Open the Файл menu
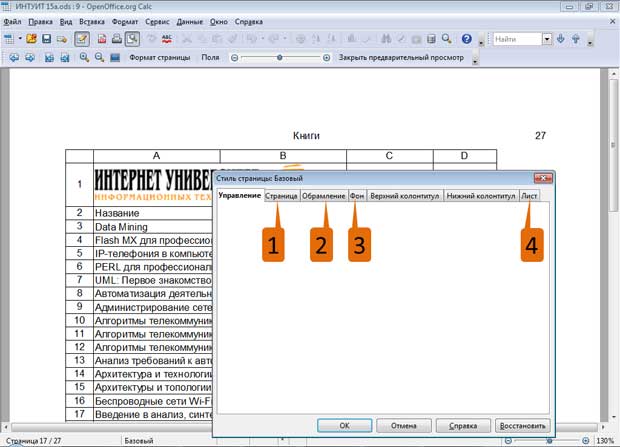This screenshot has width=620, height=447. pos(12,22)
